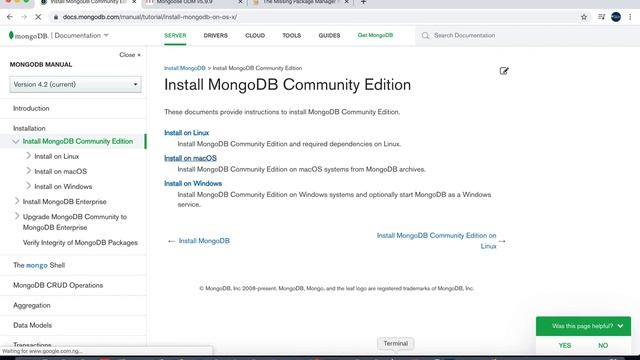Viewport: 640px width, 360px height.
Task: Expand Install on macOS sidebar chevron
Action: click(x=28, y=171)
